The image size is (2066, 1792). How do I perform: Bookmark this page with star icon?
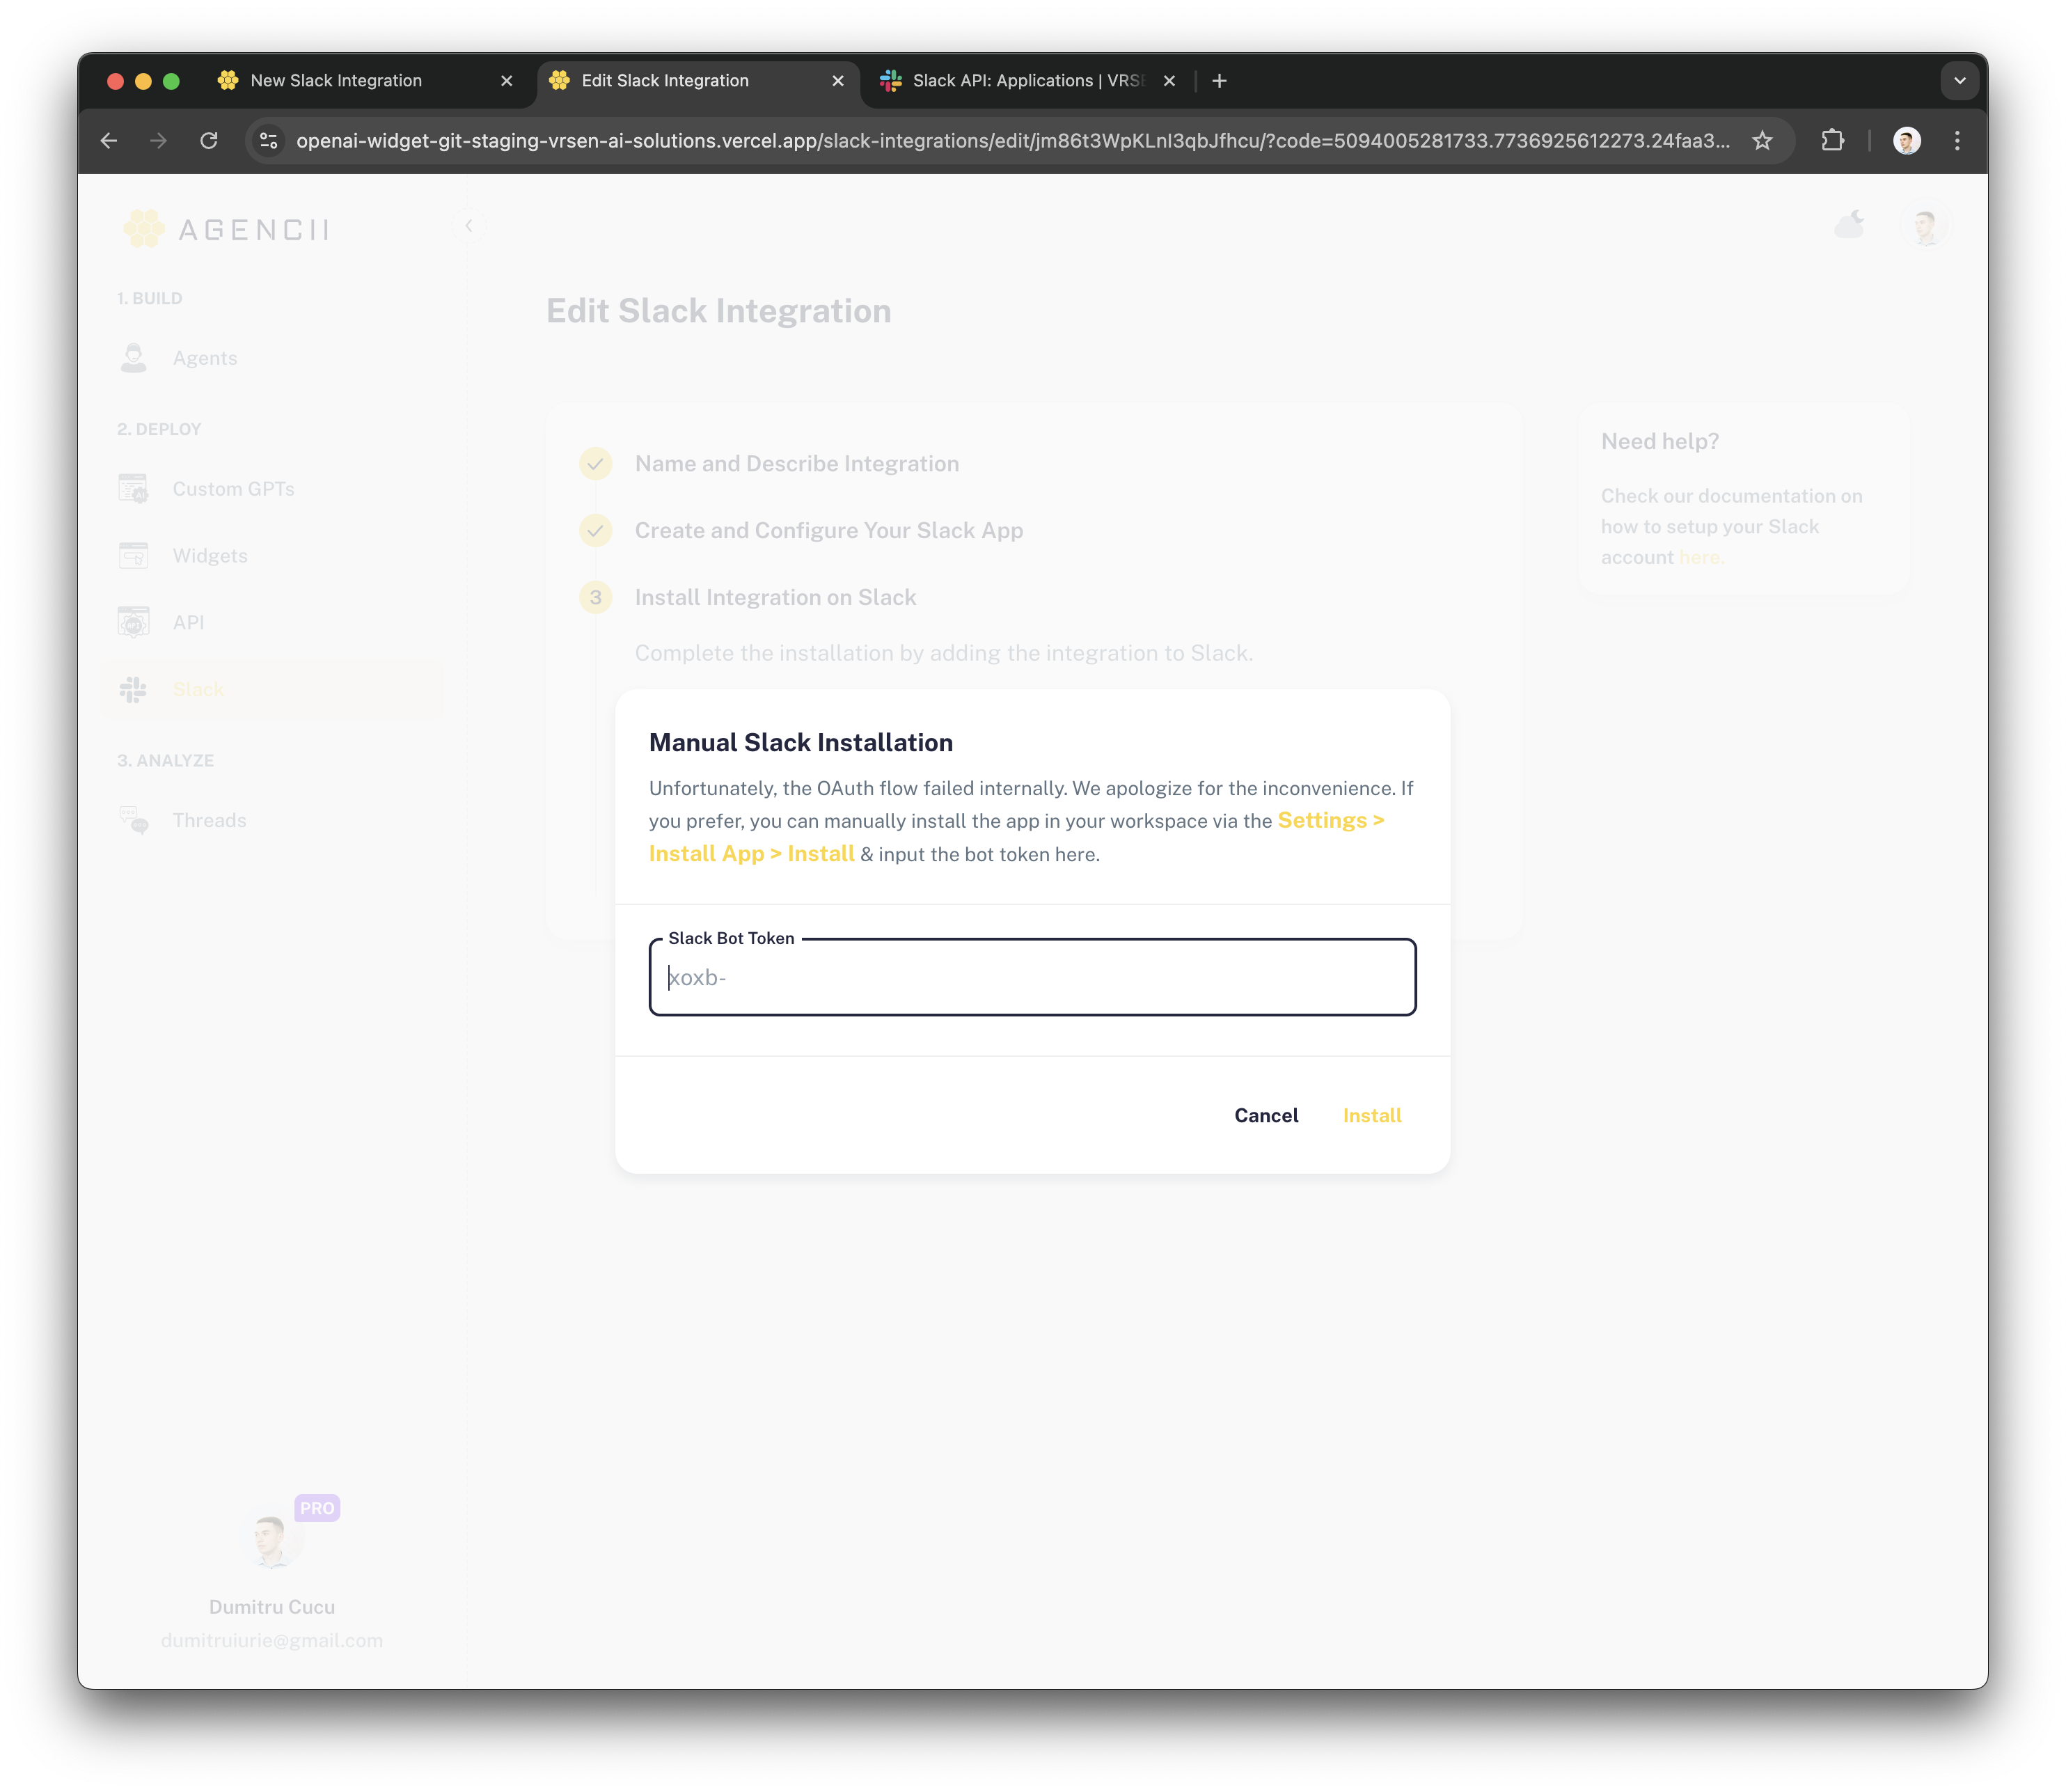point(1762,141)
